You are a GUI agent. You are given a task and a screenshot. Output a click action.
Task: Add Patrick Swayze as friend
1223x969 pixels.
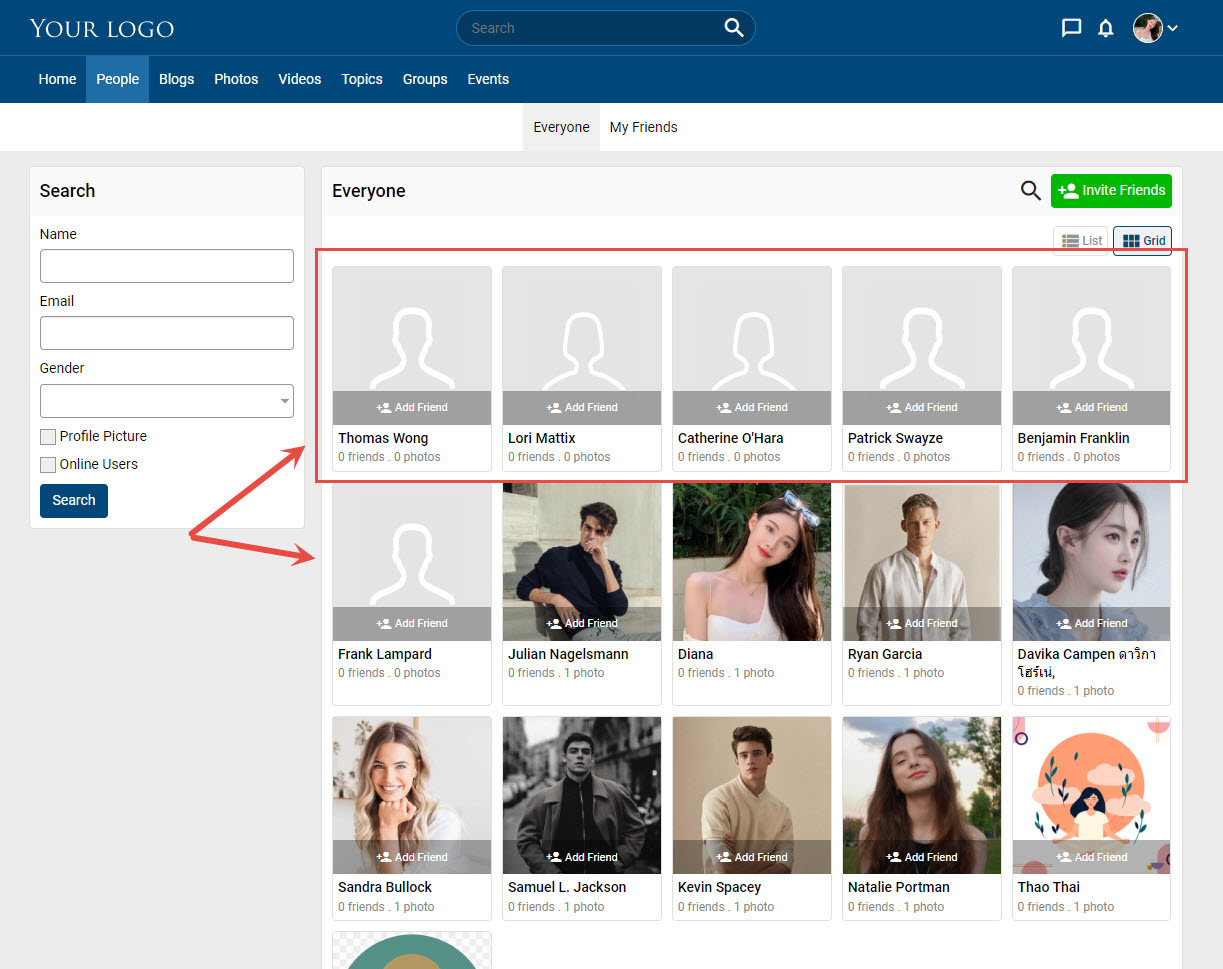tap(922, 407)
